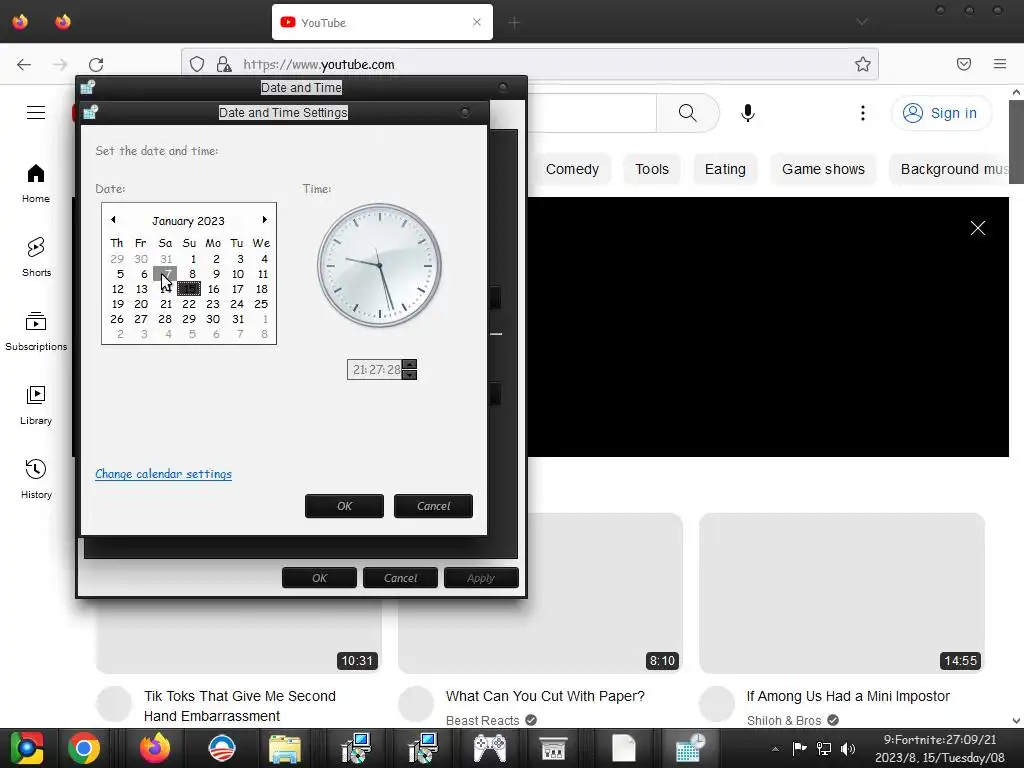
Task: Click the date-time calendar taskbar icon
Action: tap(688, 748)
